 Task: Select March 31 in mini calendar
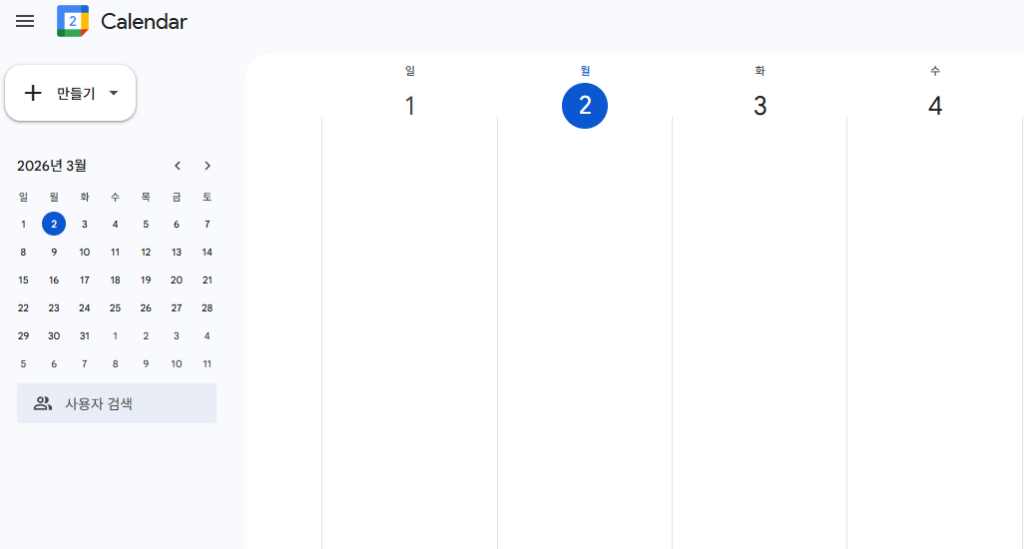[84, 336]
